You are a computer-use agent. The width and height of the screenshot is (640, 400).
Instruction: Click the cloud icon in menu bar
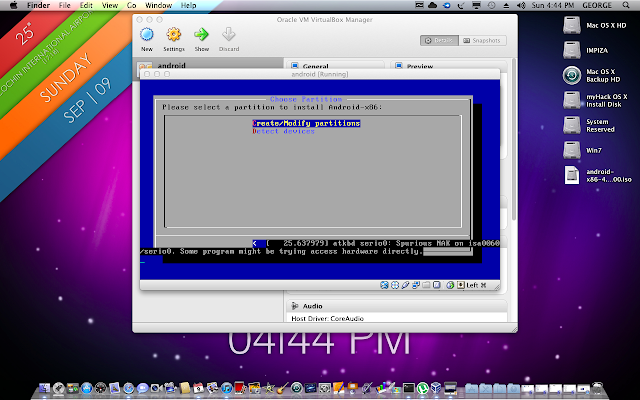tap(432, 5)
